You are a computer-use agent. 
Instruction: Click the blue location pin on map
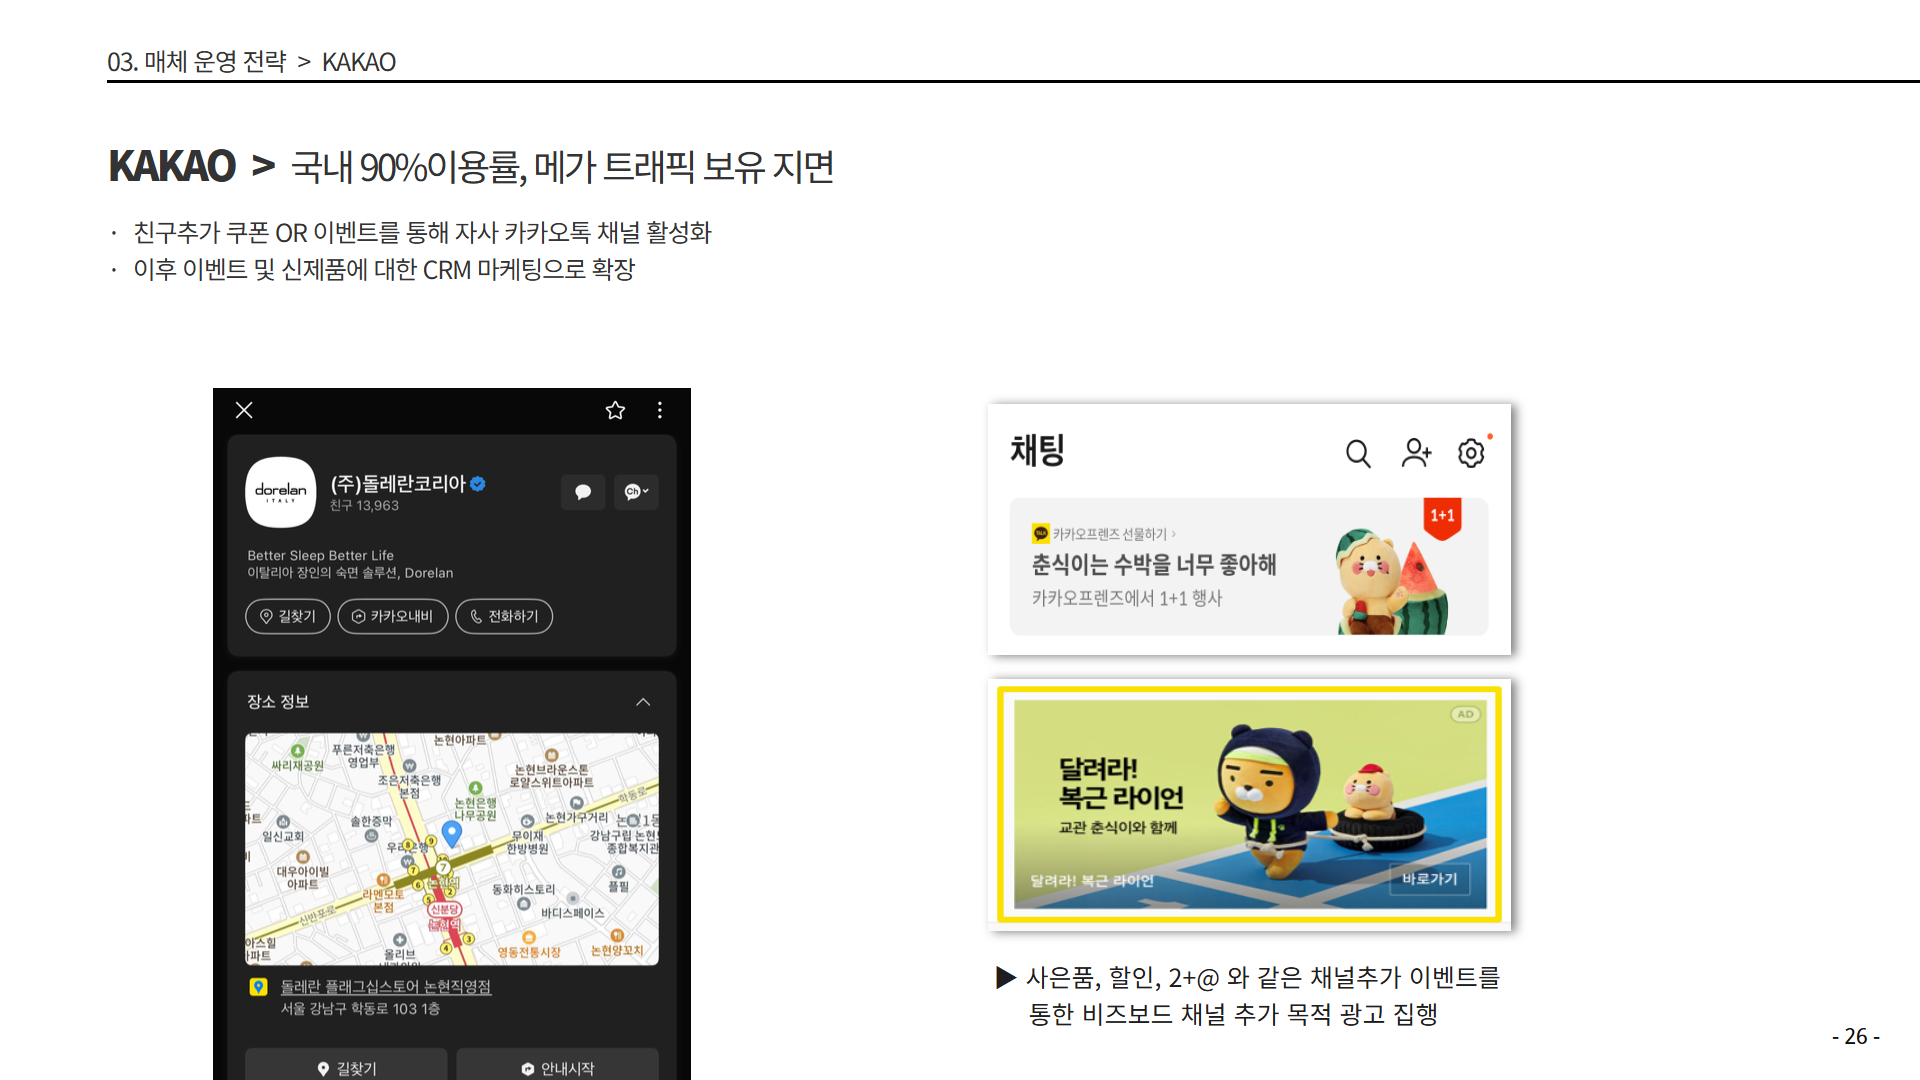(452, 833)
